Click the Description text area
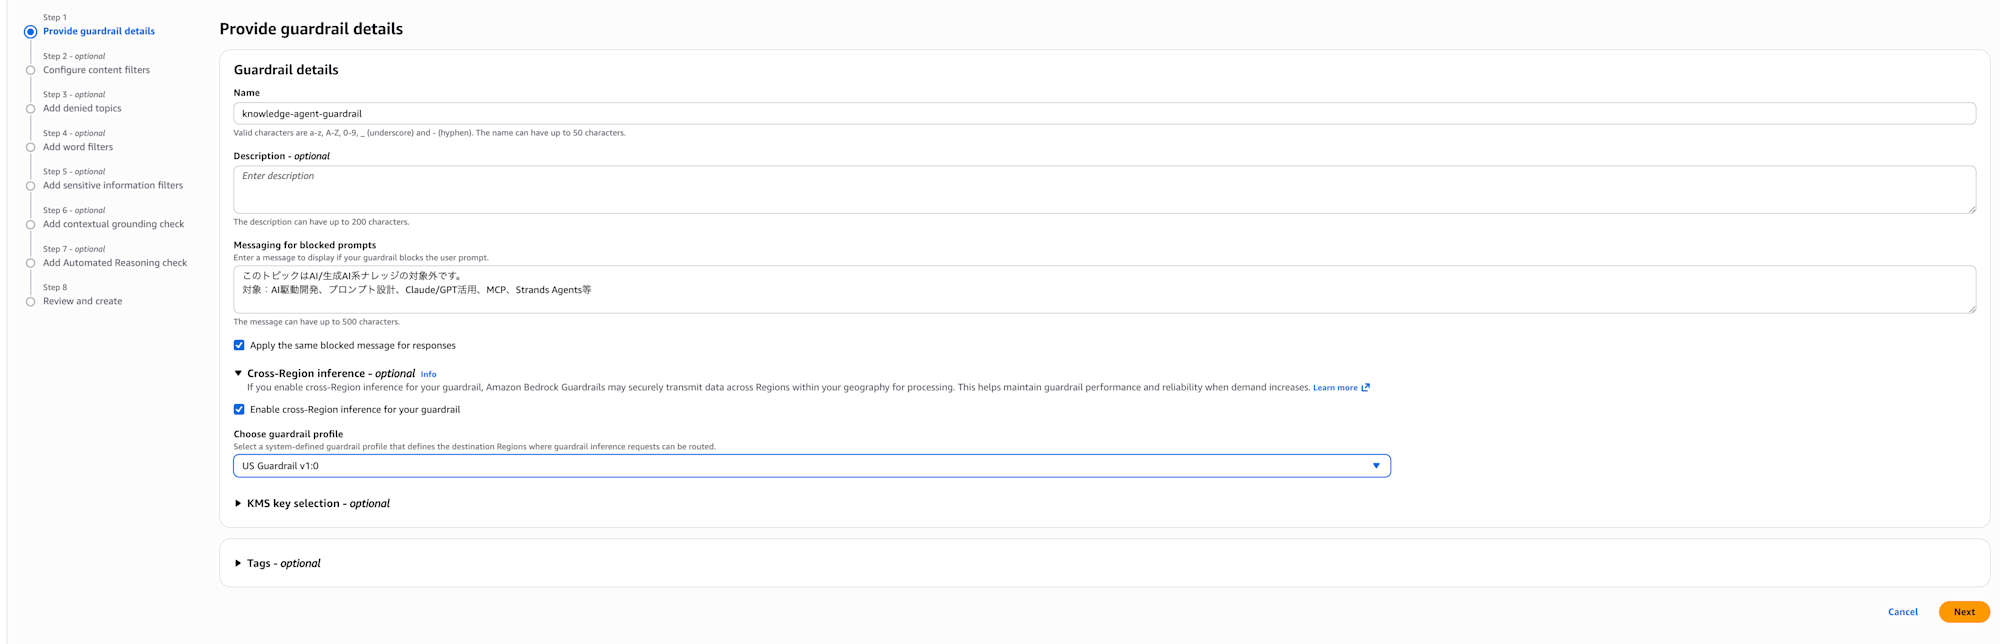 pyautogui.click(x=1104, y=190)
